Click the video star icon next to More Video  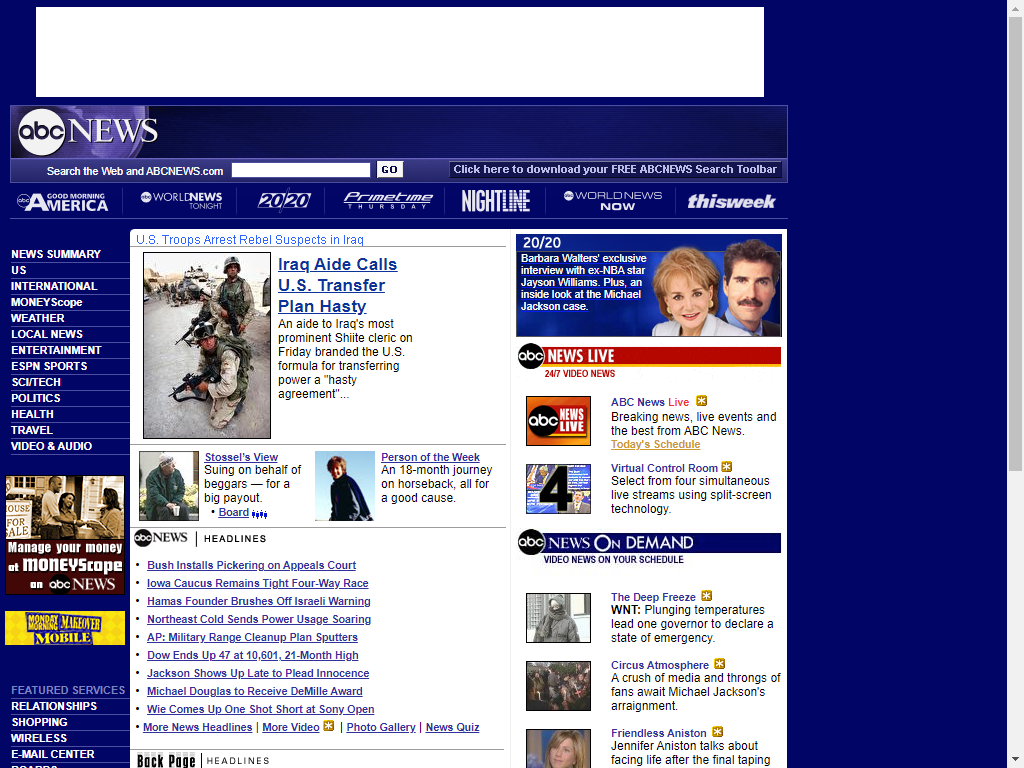tap(328, 726)
